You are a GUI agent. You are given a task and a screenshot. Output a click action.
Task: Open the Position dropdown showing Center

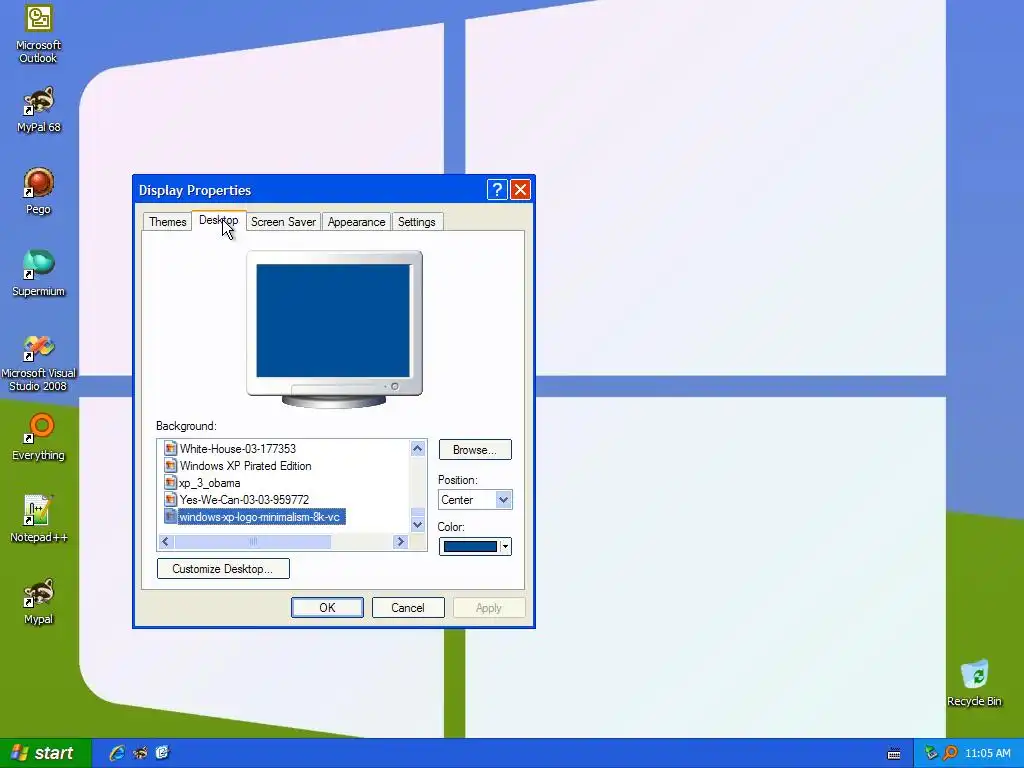point(475,500)
